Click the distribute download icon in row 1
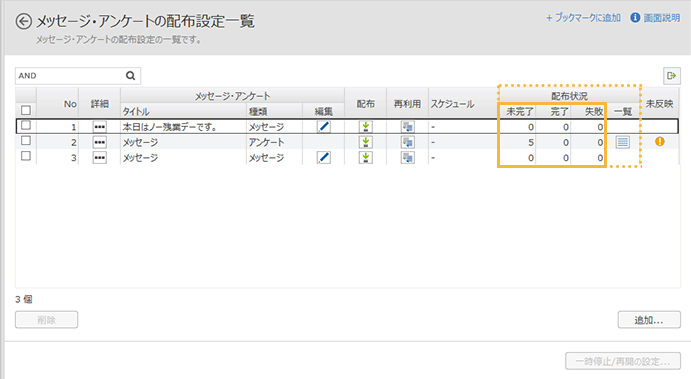The height and width of the screenshot is (379, 691). [x=365, y=127]
